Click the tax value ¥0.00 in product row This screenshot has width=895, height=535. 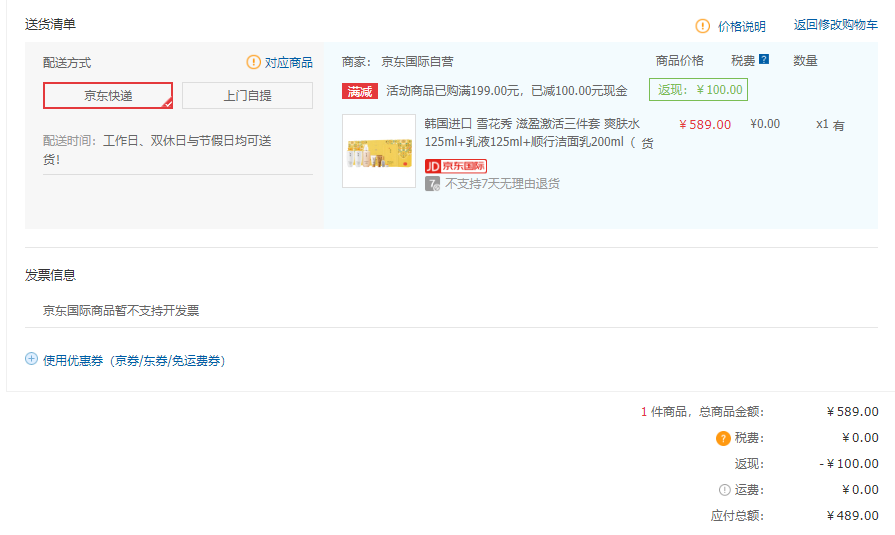[765, 124]
